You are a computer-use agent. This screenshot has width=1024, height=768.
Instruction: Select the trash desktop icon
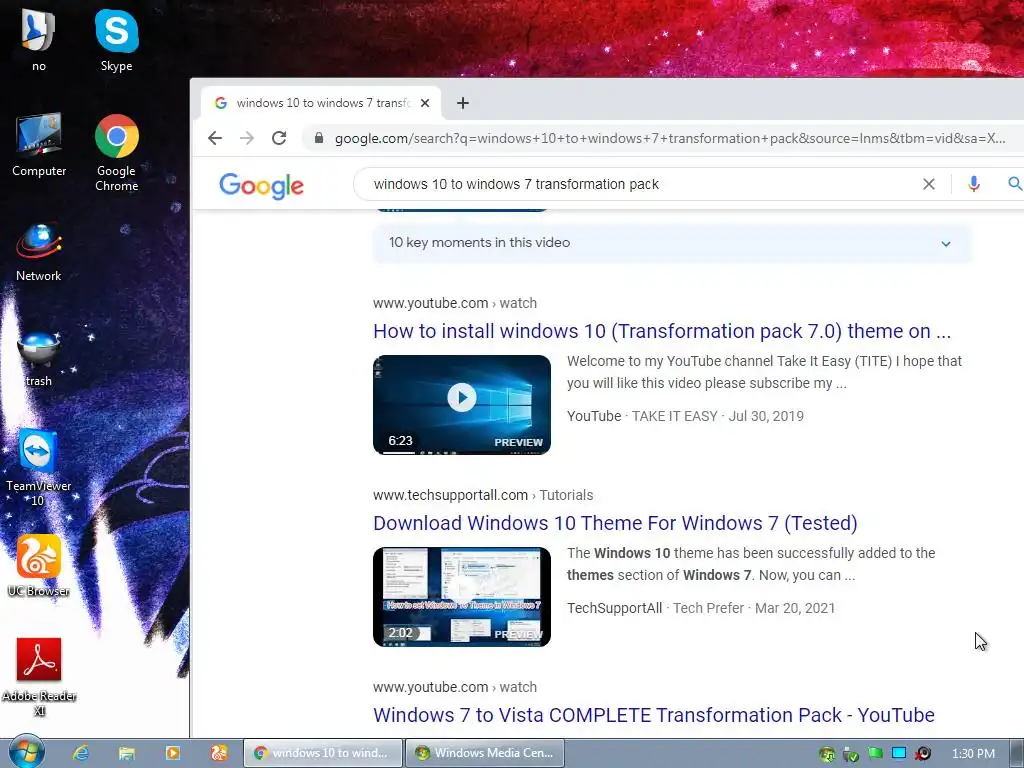tap(39, 359)
